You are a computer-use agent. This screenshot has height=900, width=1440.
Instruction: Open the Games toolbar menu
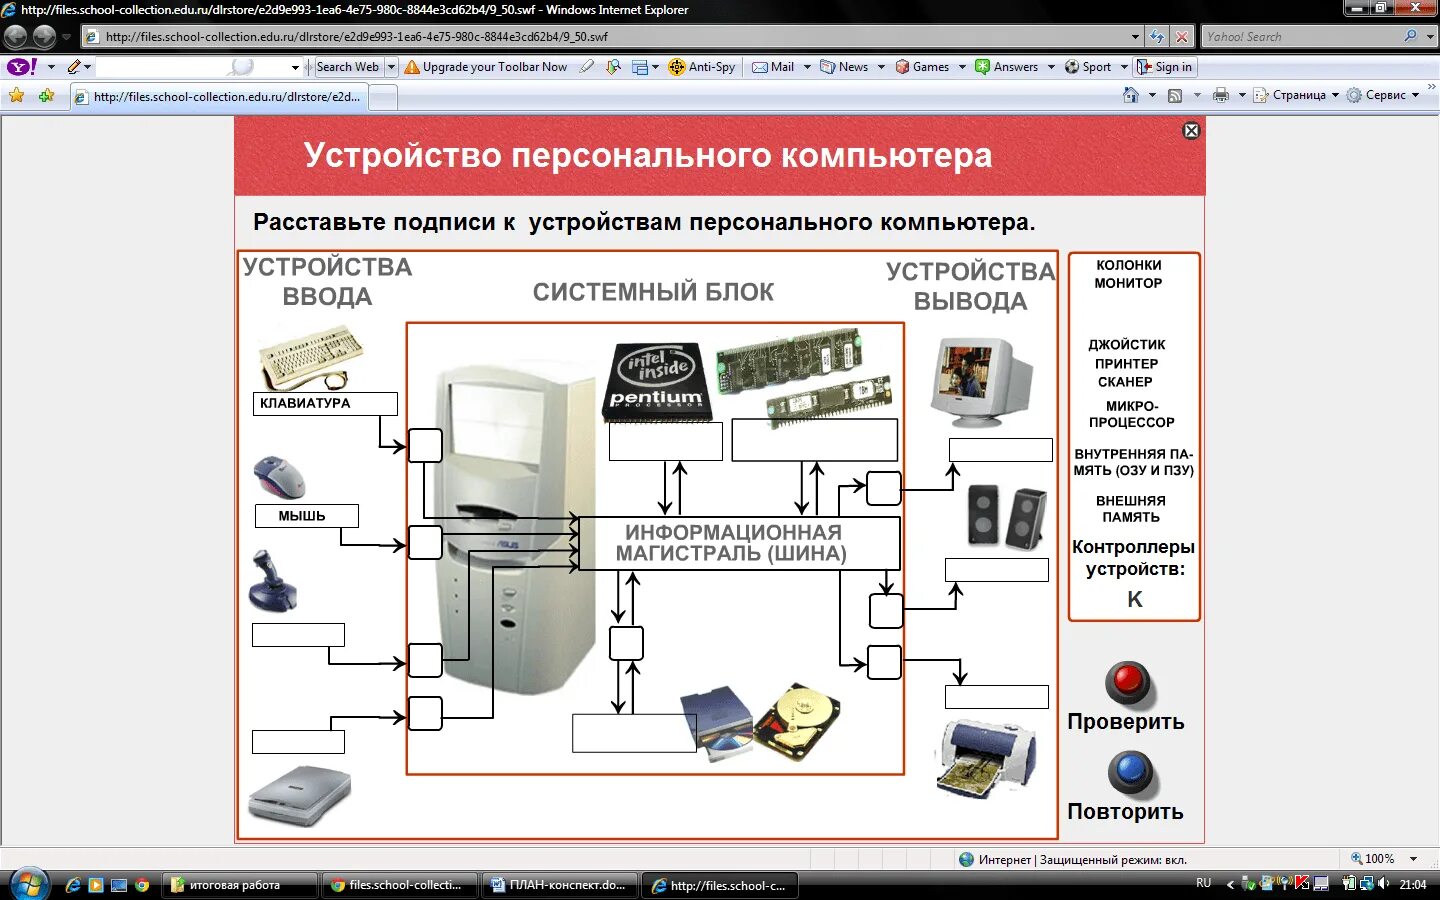tap(930, 67)
